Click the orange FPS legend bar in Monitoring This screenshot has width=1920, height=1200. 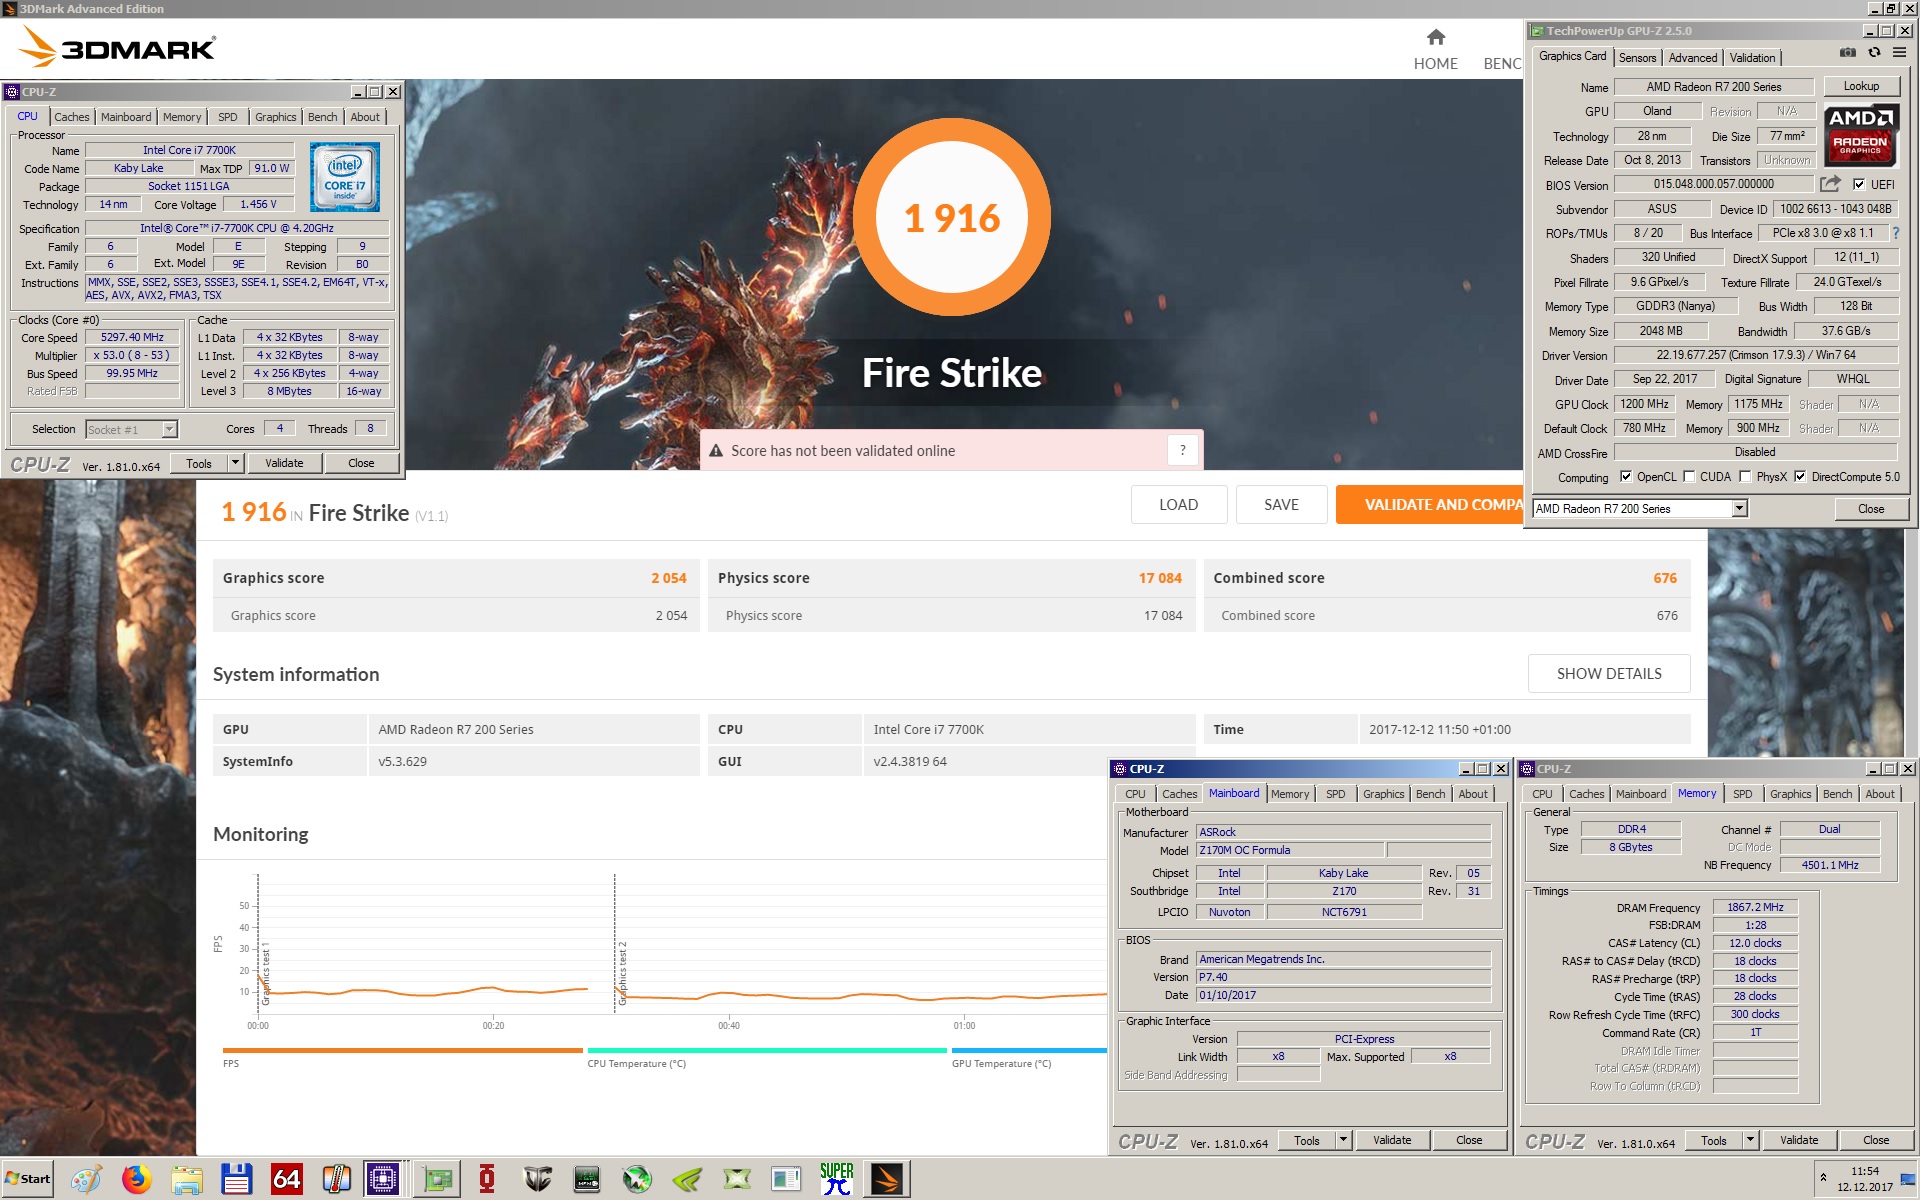402,1050
